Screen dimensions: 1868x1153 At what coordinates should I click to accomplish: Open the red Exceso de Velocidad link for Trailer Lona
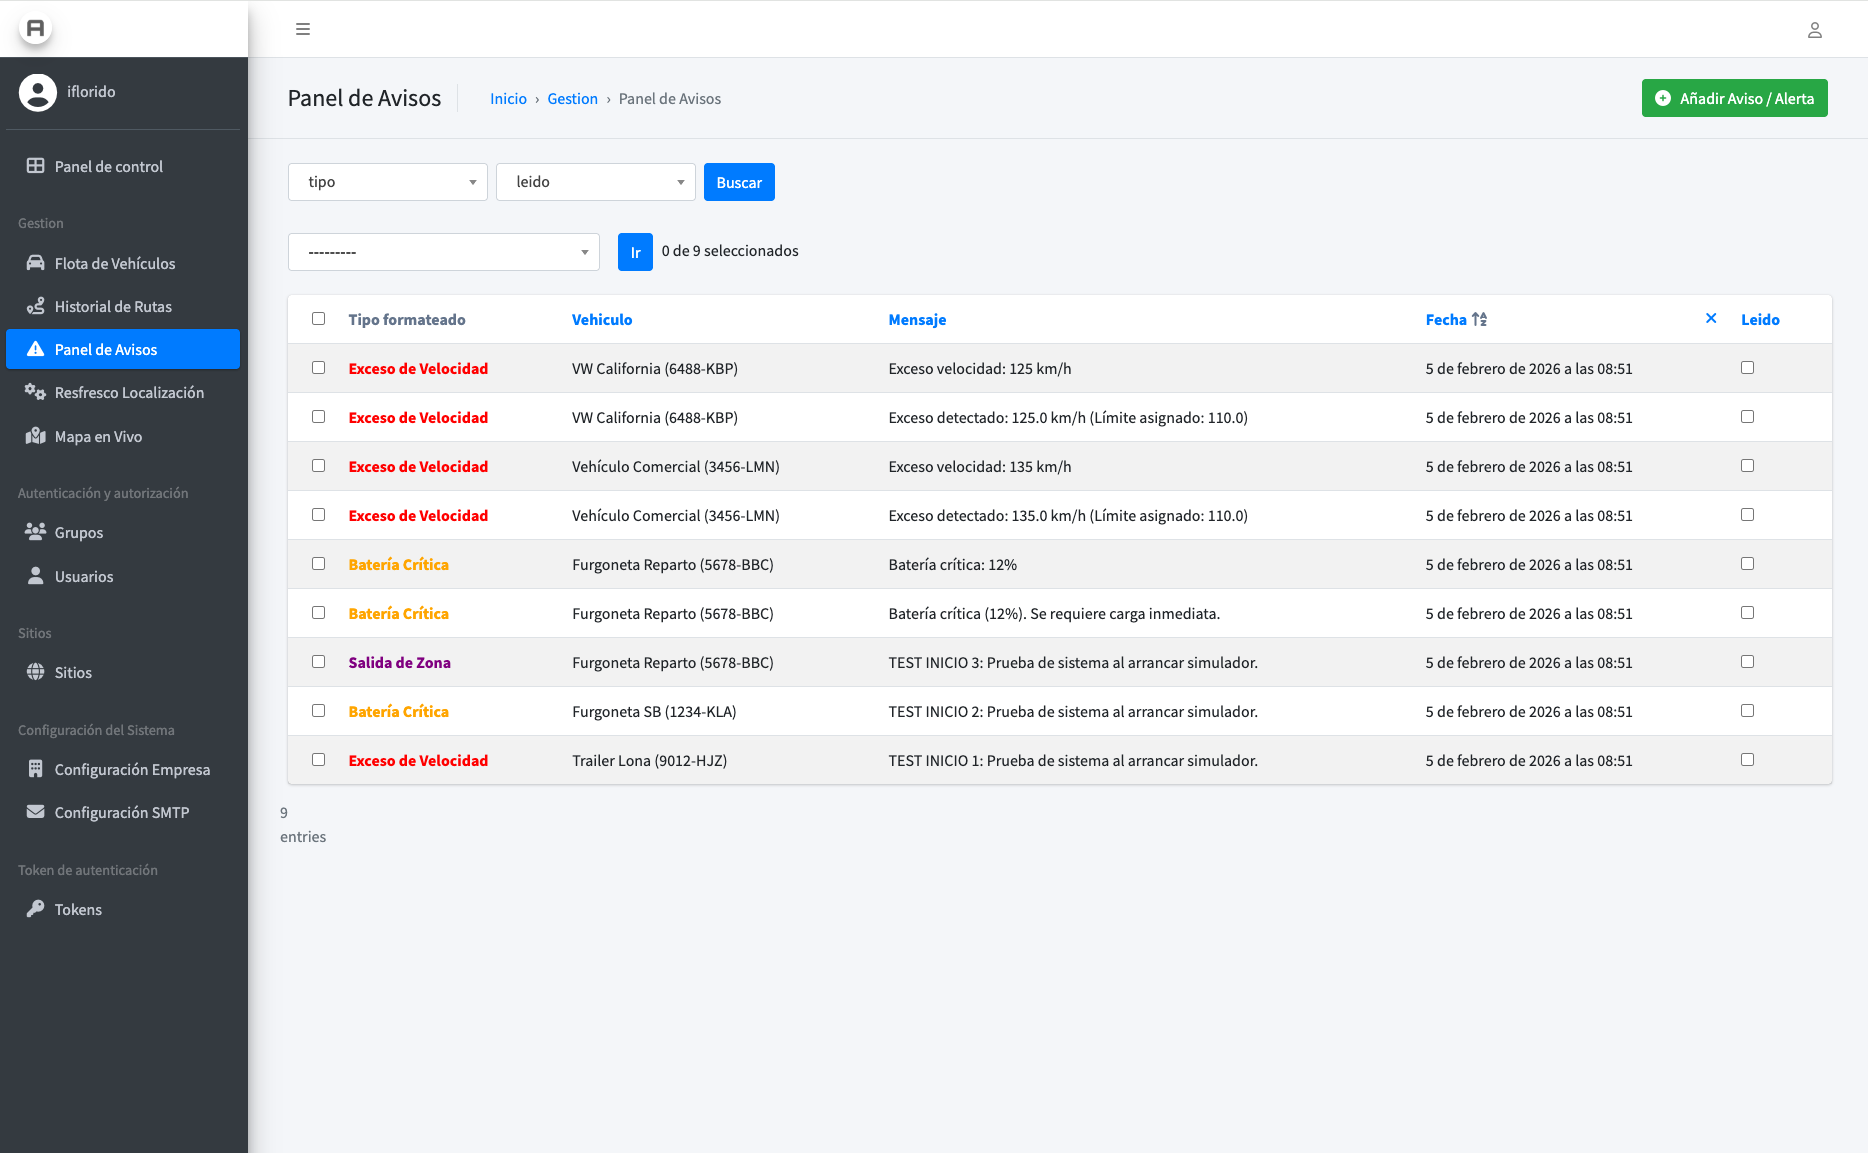(x=418, y=761)
